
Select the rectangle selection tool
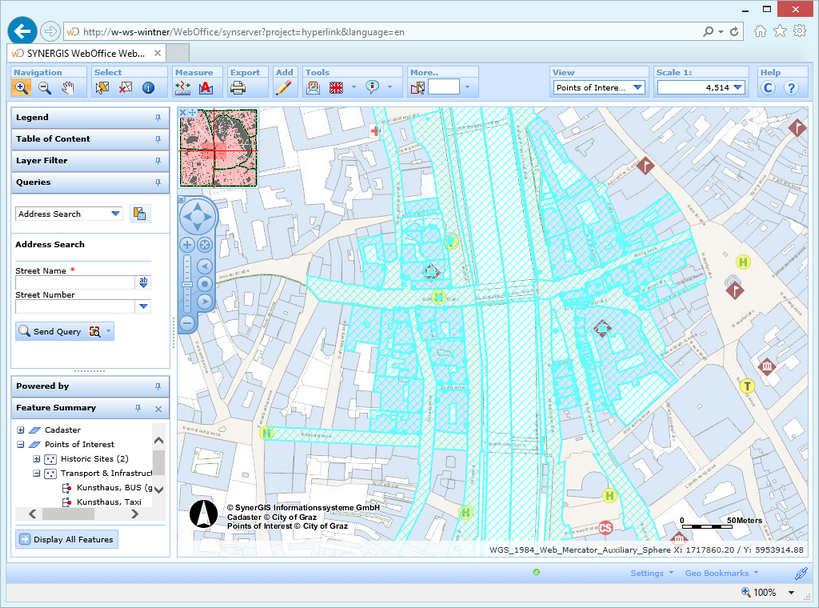pyautogui.click(x=102, y=87)
